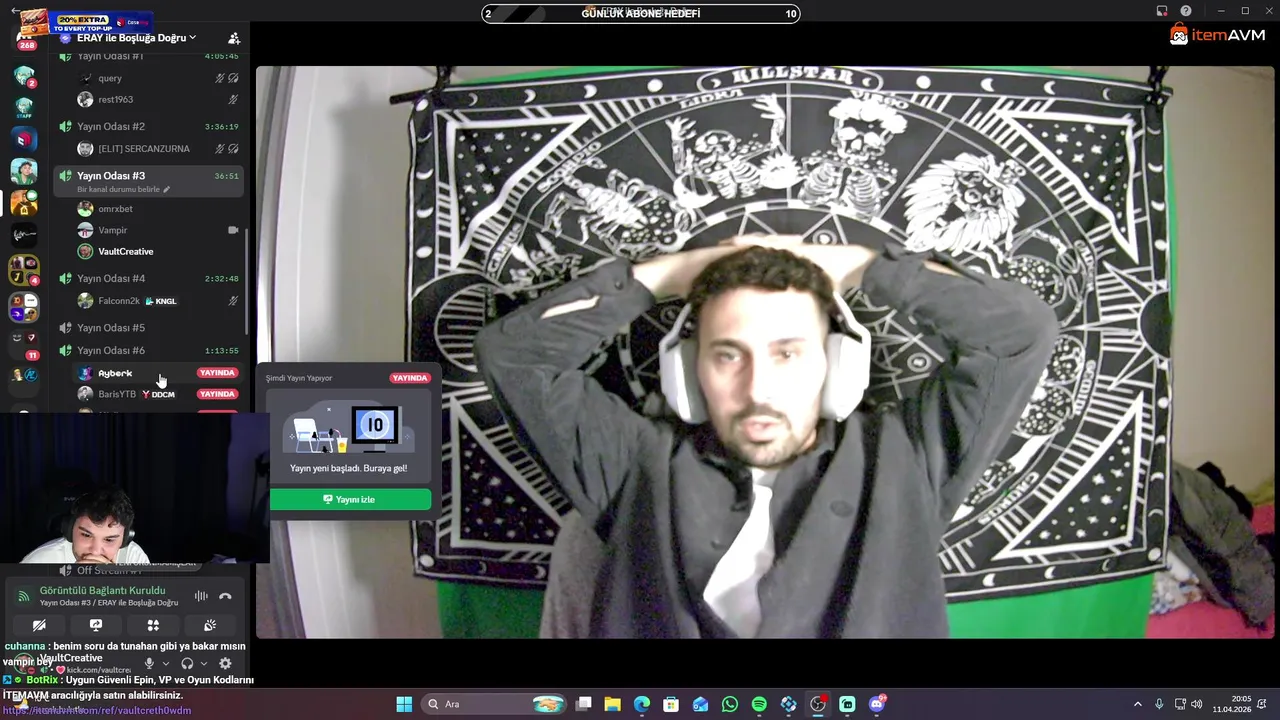
Task: Share your screen from voice panel
Action: pos(96,625)
